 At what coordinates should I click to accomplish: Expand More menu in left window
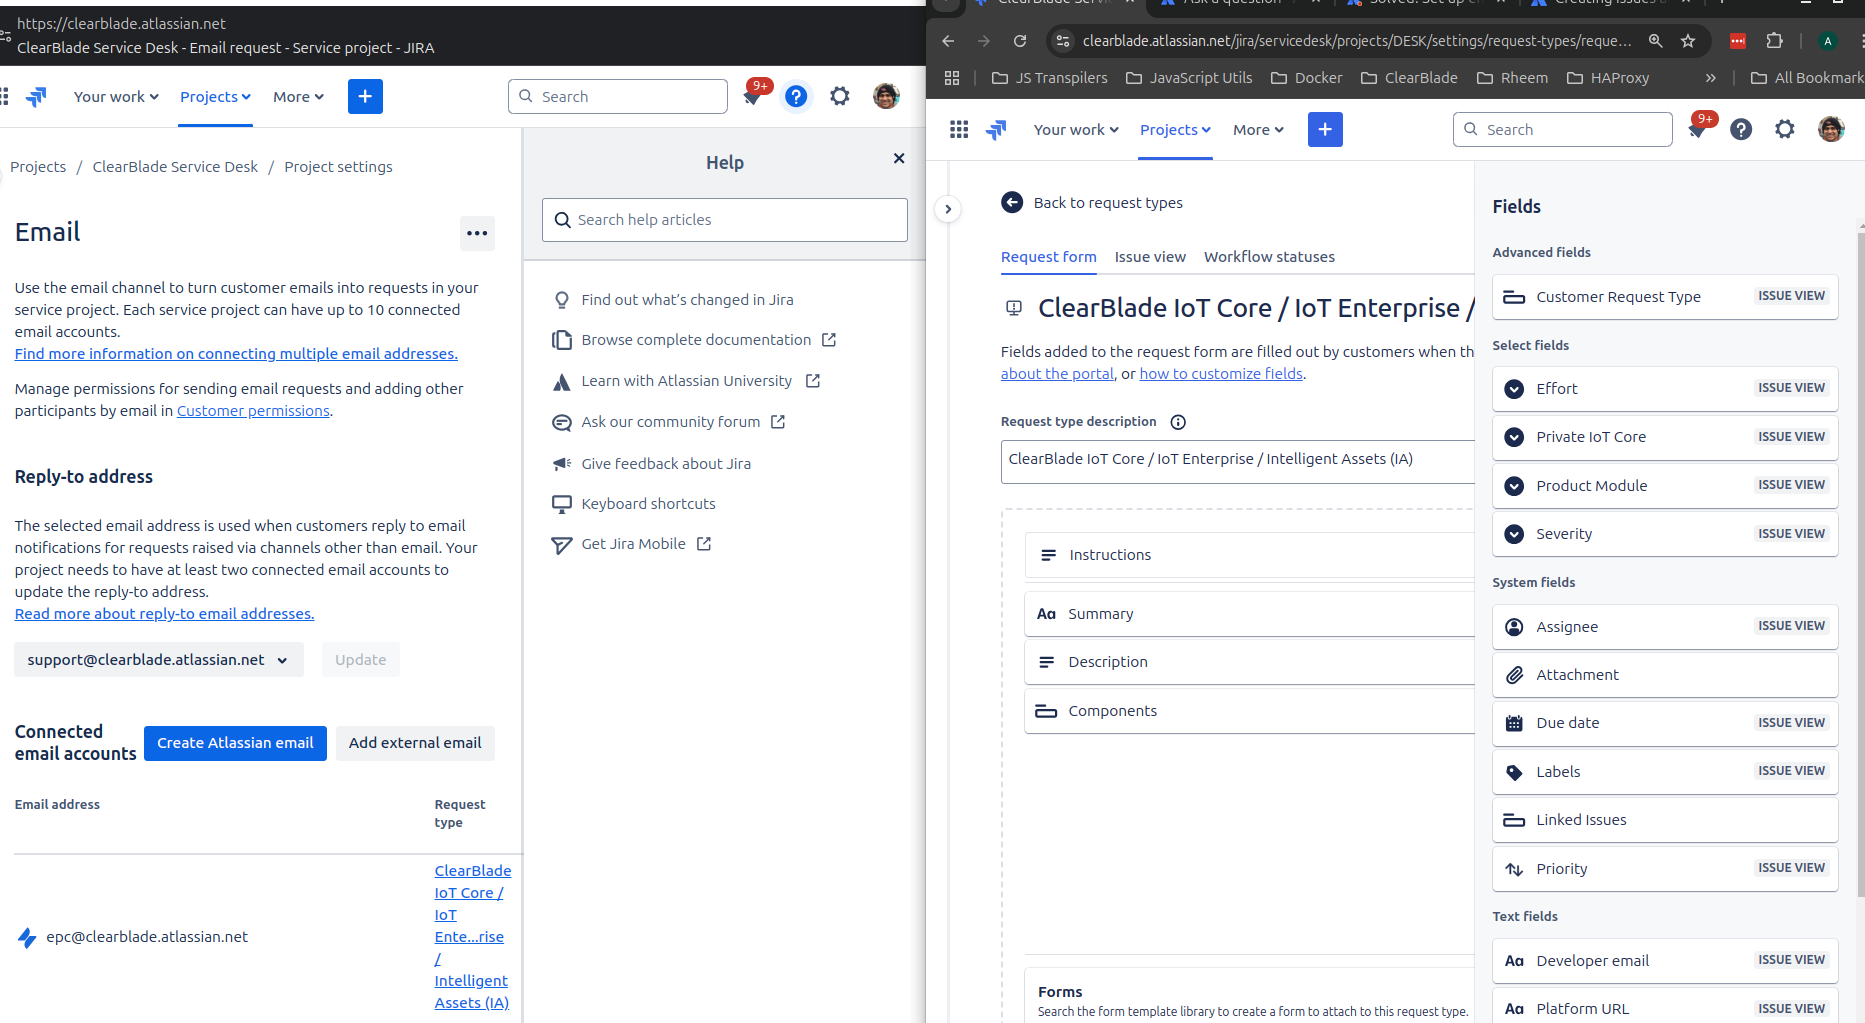(x=298, y=97)
